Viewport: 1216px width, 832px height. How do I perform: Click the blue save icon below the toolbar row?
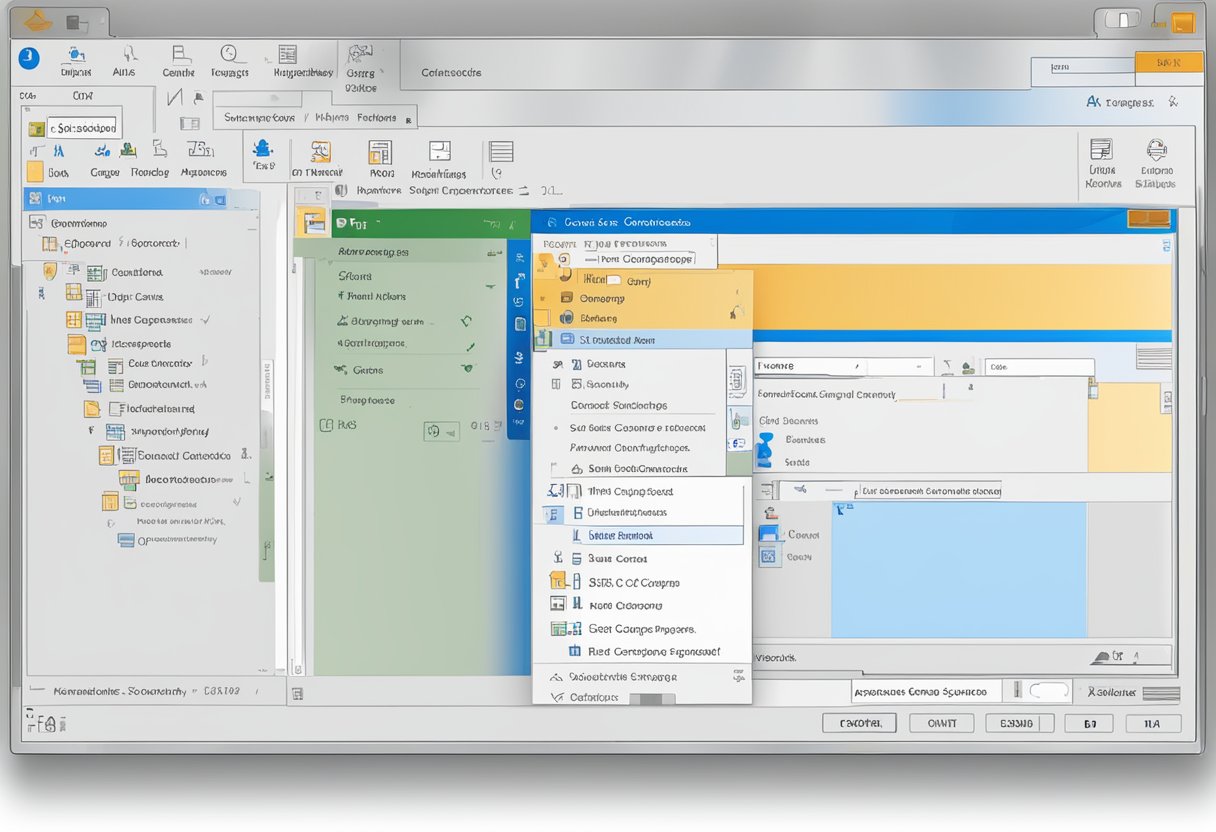[x=769, y=534]
